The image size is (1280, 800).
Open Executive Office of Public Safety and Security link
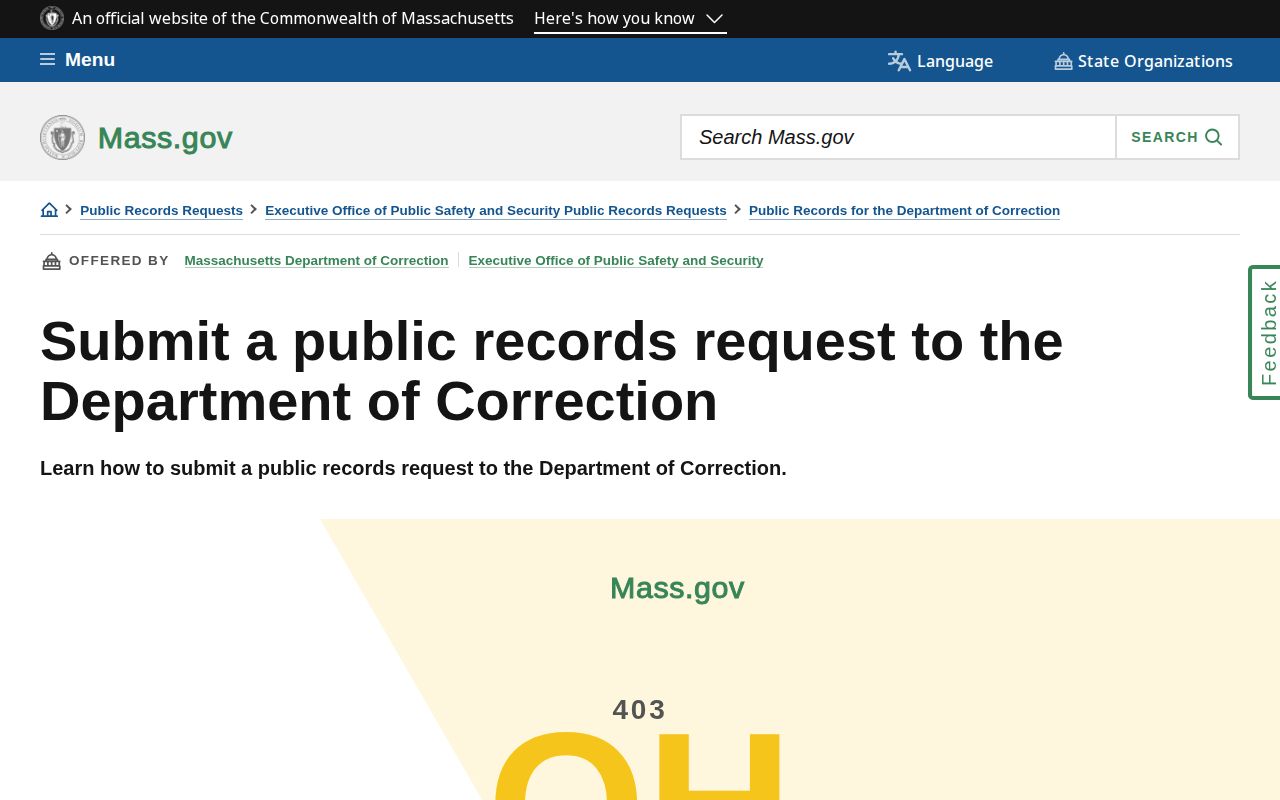[616, 261]
